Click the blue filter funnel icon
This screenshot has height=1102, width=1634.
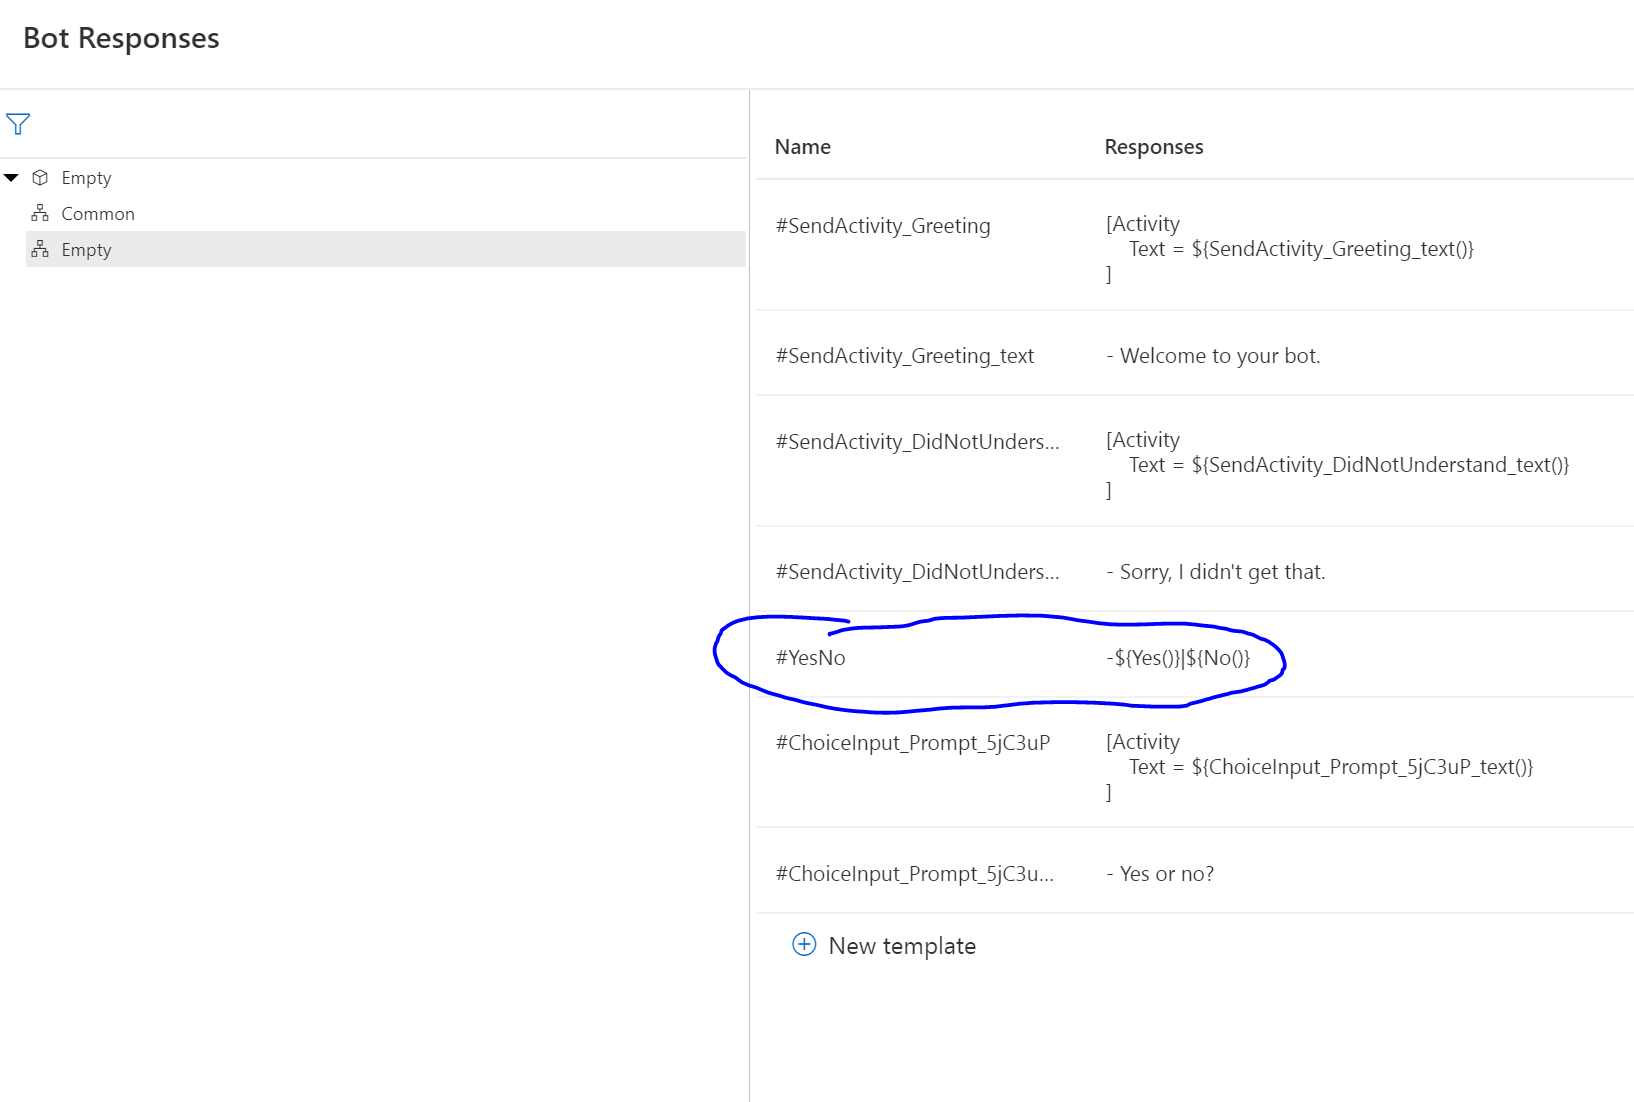click(18, 124)
